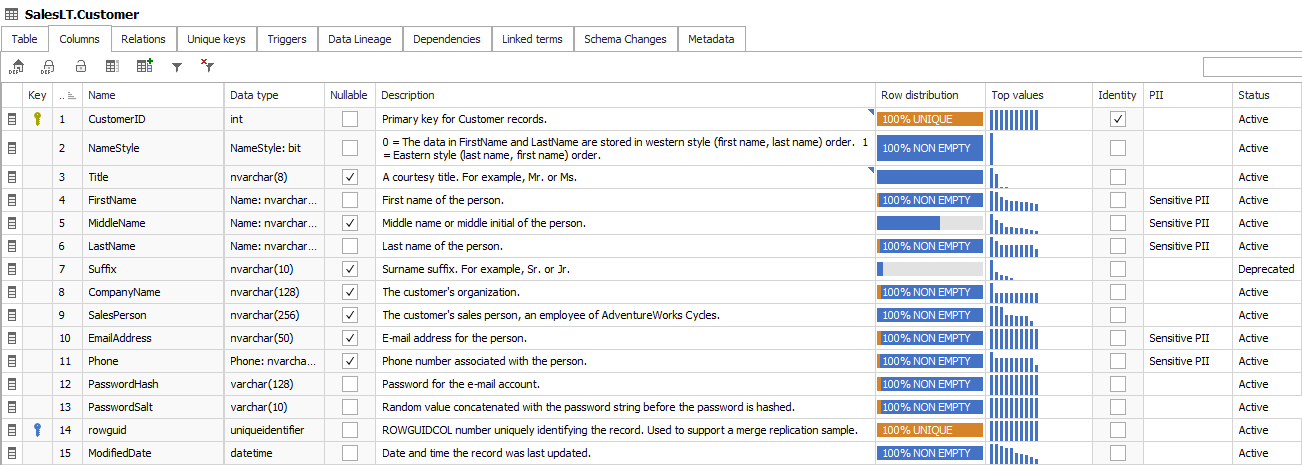Click the orange 100% UNIQUE bar for CustomerID

929,119
